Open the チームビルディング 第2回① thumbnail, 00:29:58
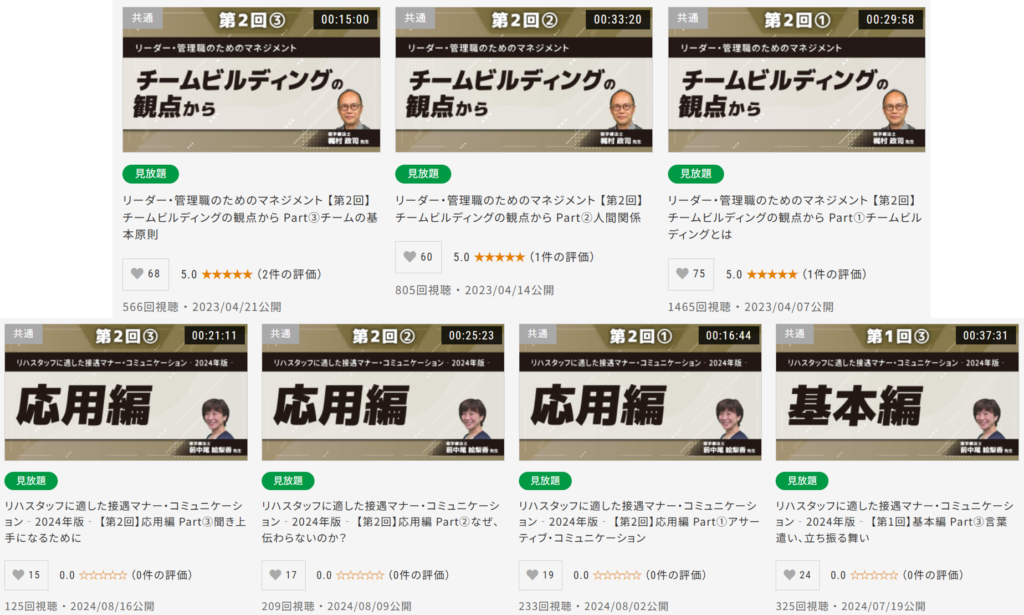Viewport: 1024px width, 615px height. [x=797, y=80]
